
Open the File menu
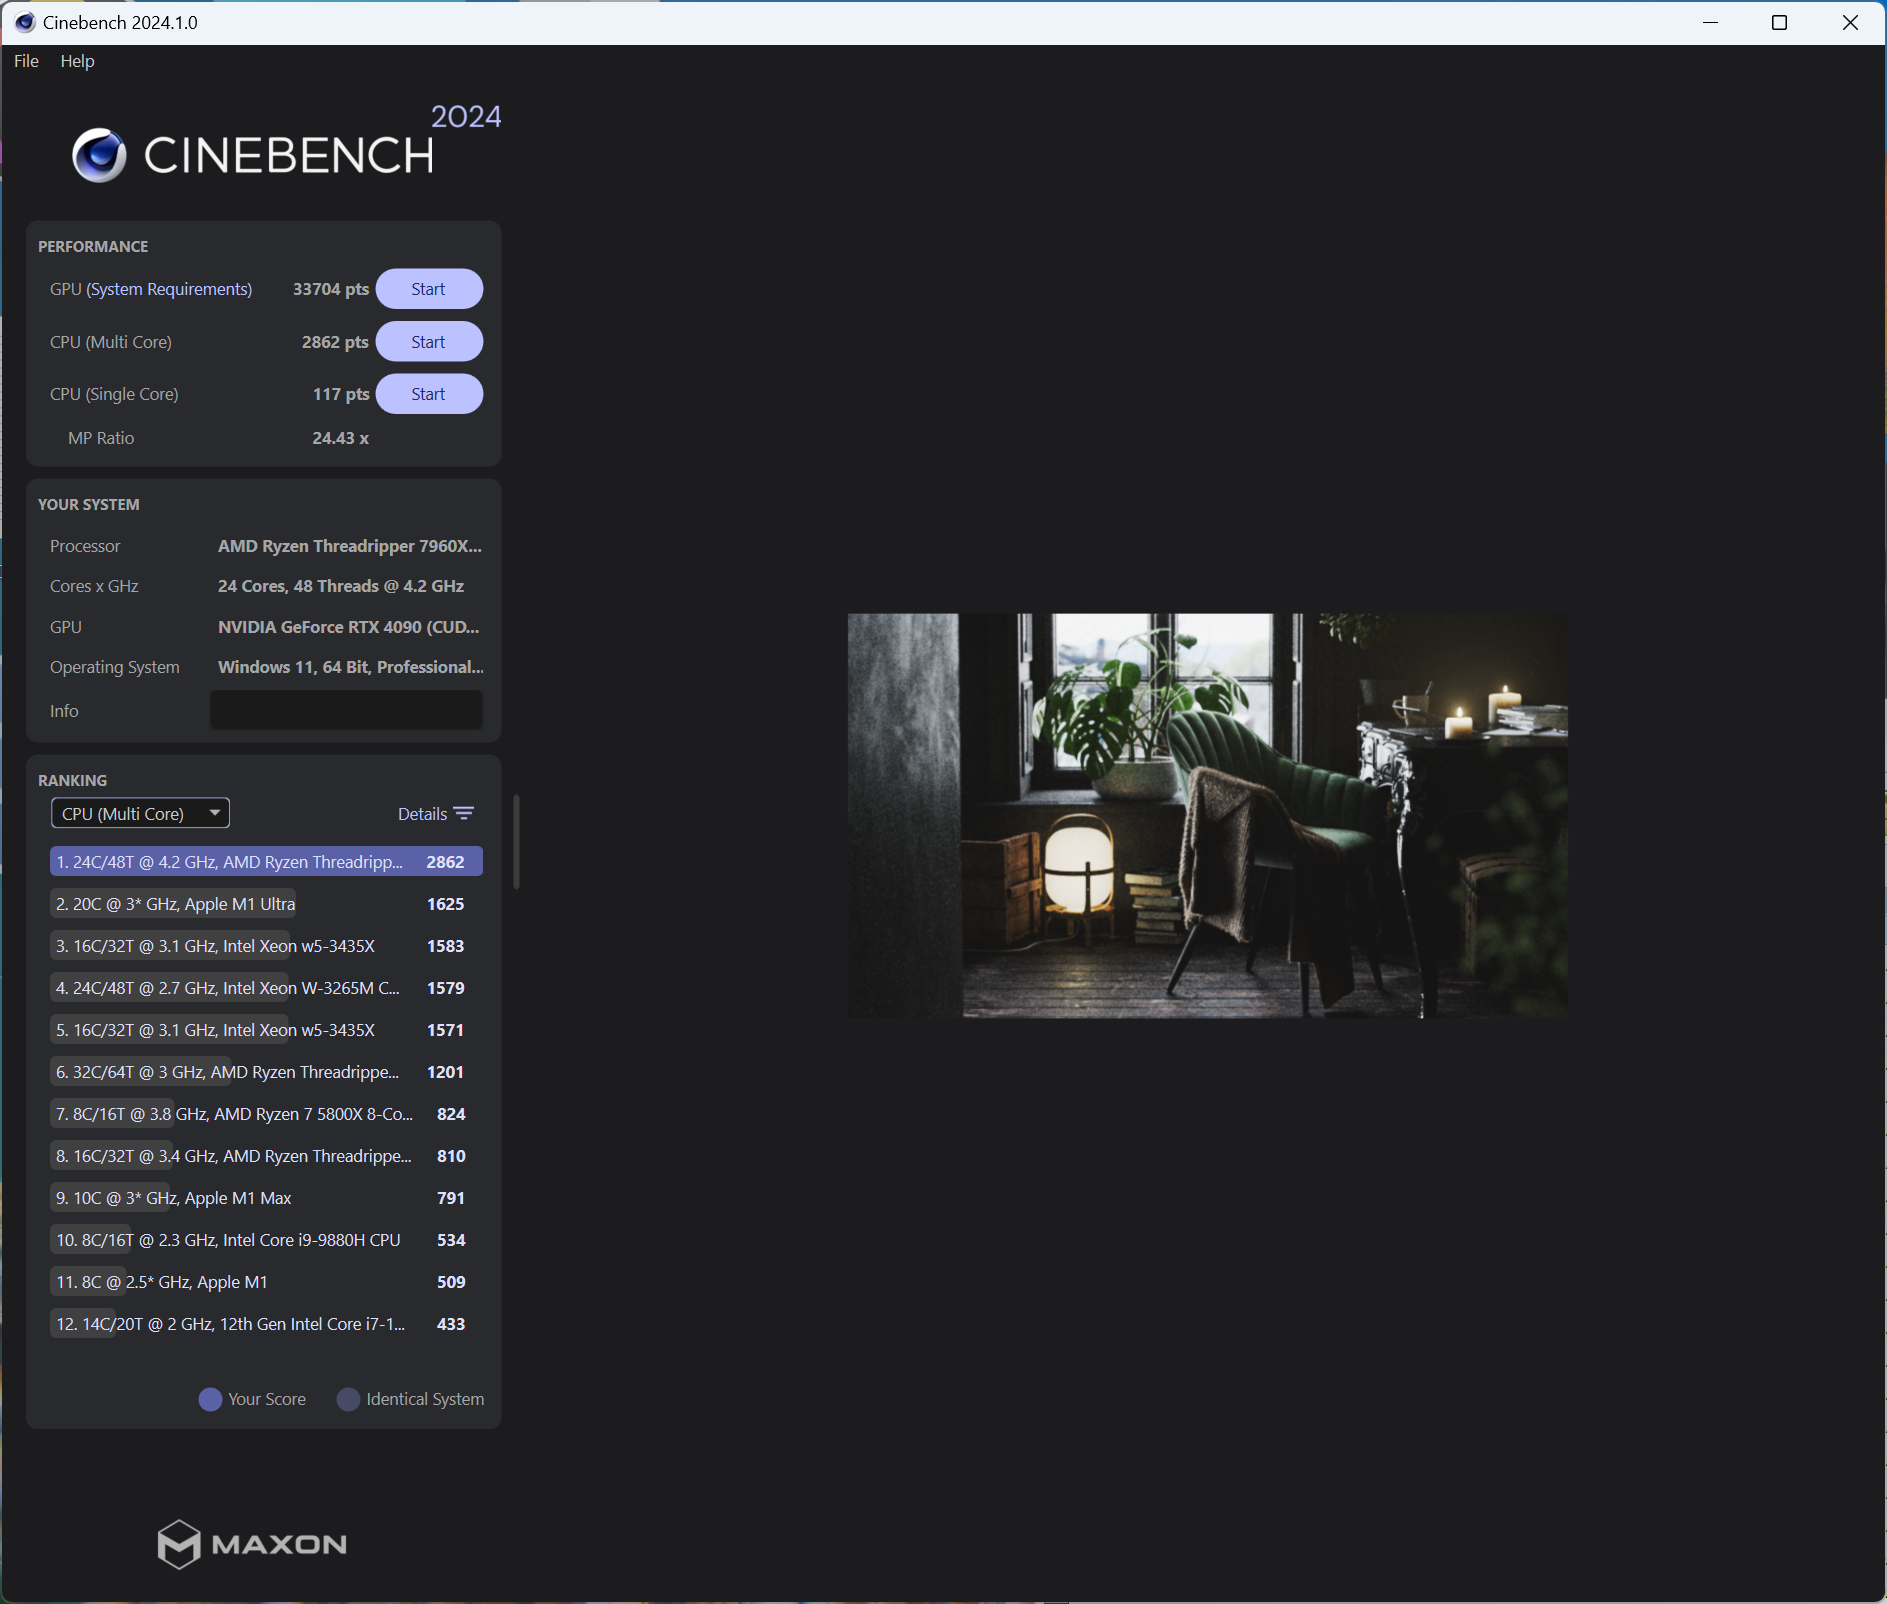click(26, 61)
